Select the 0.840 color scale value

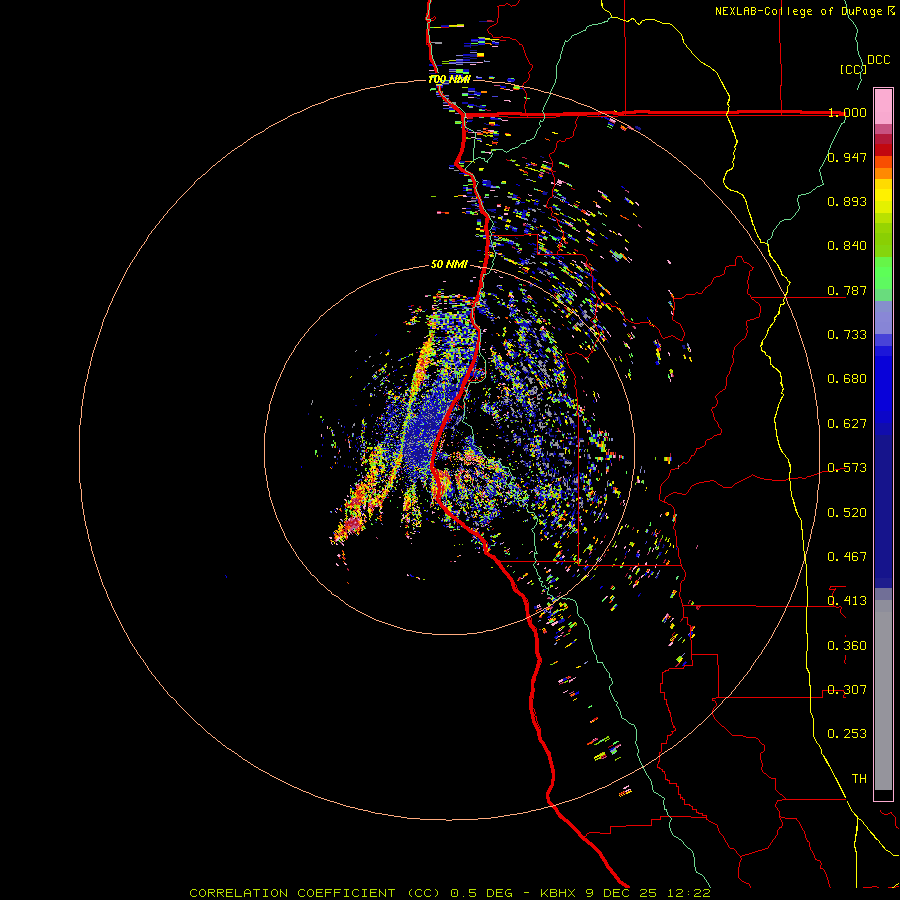pyautogui.click(x=847, y=246)
